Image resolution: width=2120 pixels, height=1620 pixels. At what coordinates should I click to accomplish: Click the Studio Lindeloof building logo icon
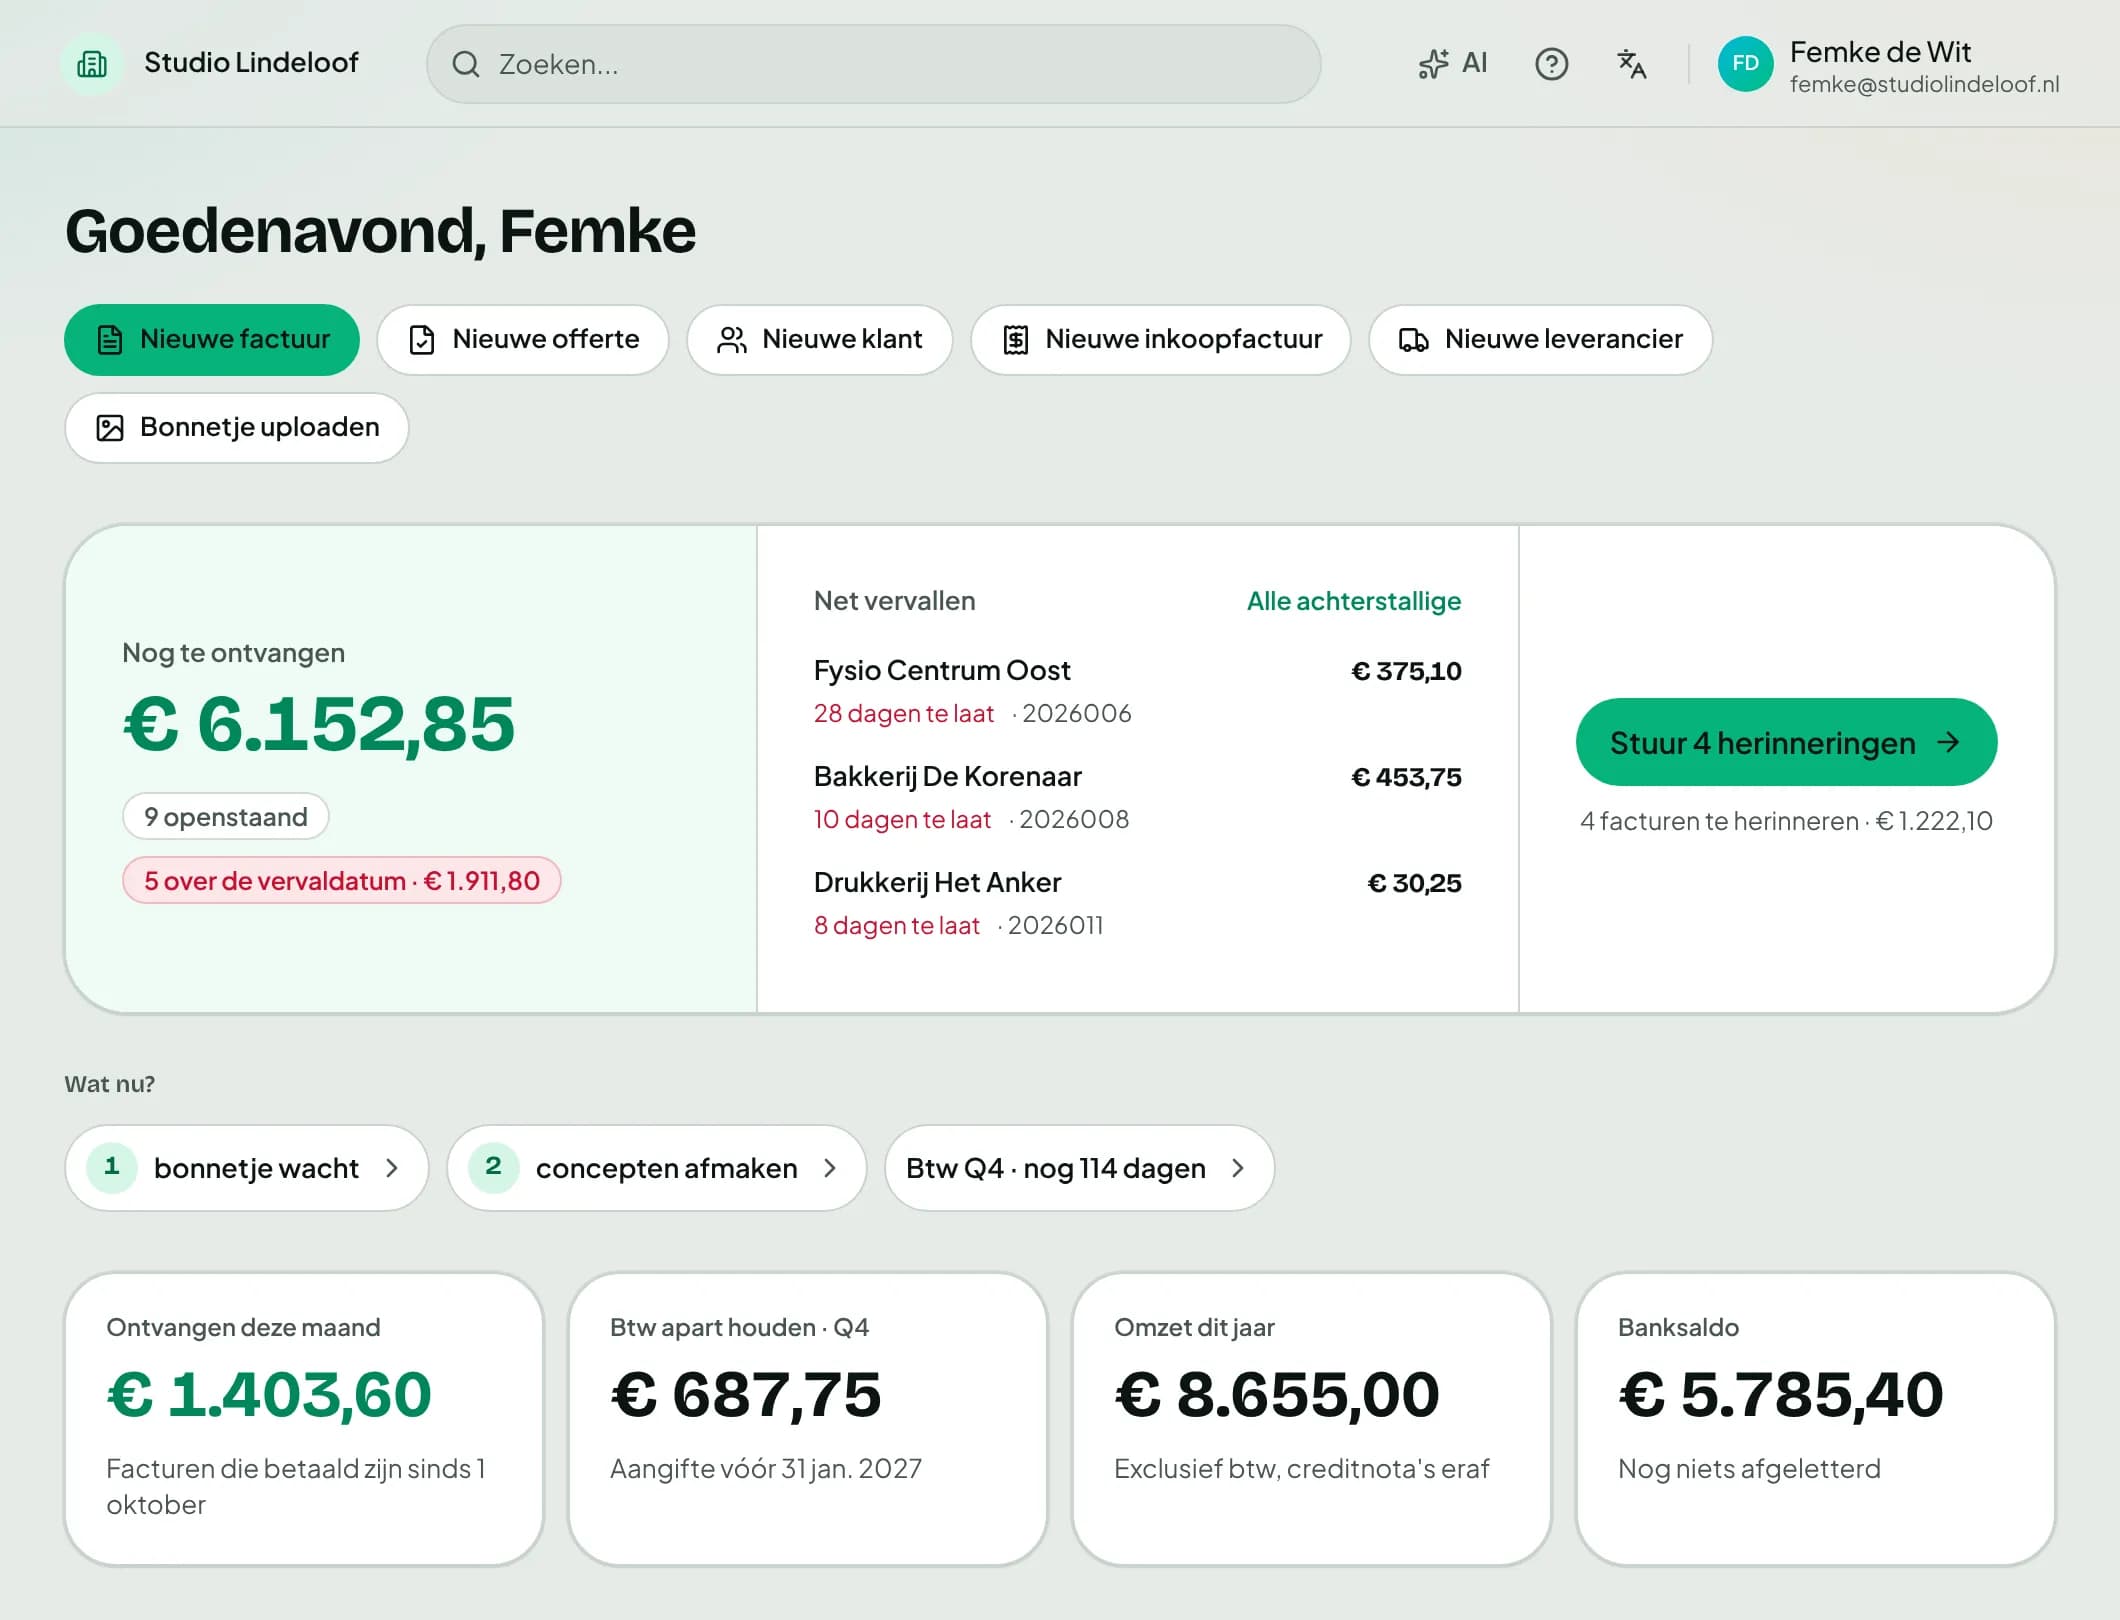click(x=92, y=64)
